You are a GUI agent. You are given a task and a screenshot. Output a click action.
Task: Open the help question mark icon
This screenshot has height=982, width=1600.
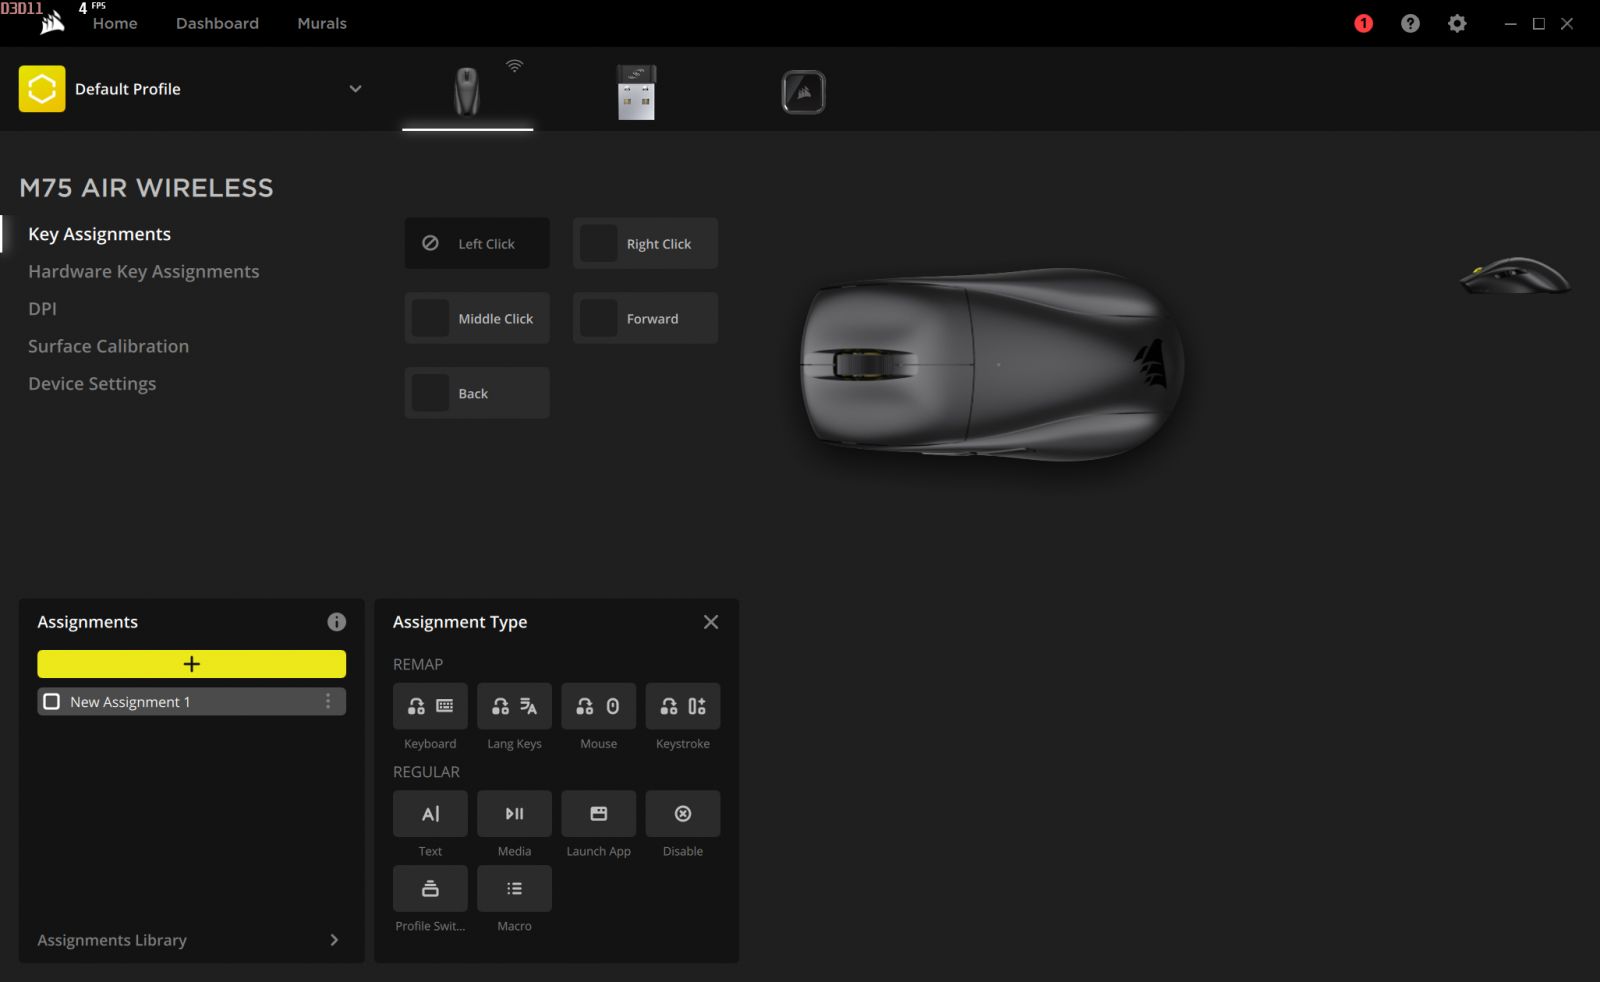click(x=1410, y=23)
